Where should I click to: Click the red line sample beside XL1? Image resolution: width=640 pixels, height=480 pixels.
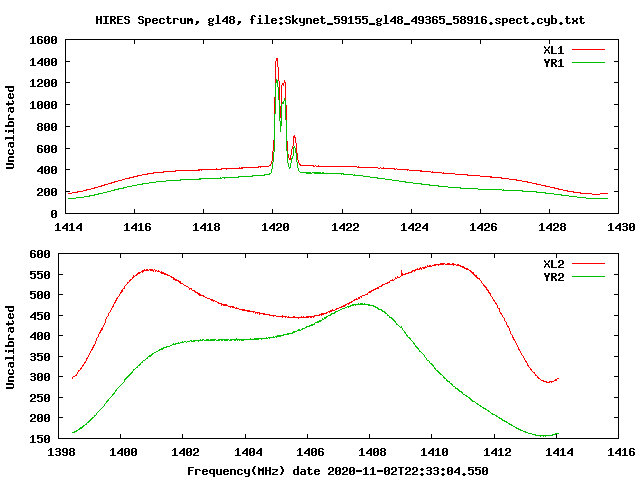point(588,50)
